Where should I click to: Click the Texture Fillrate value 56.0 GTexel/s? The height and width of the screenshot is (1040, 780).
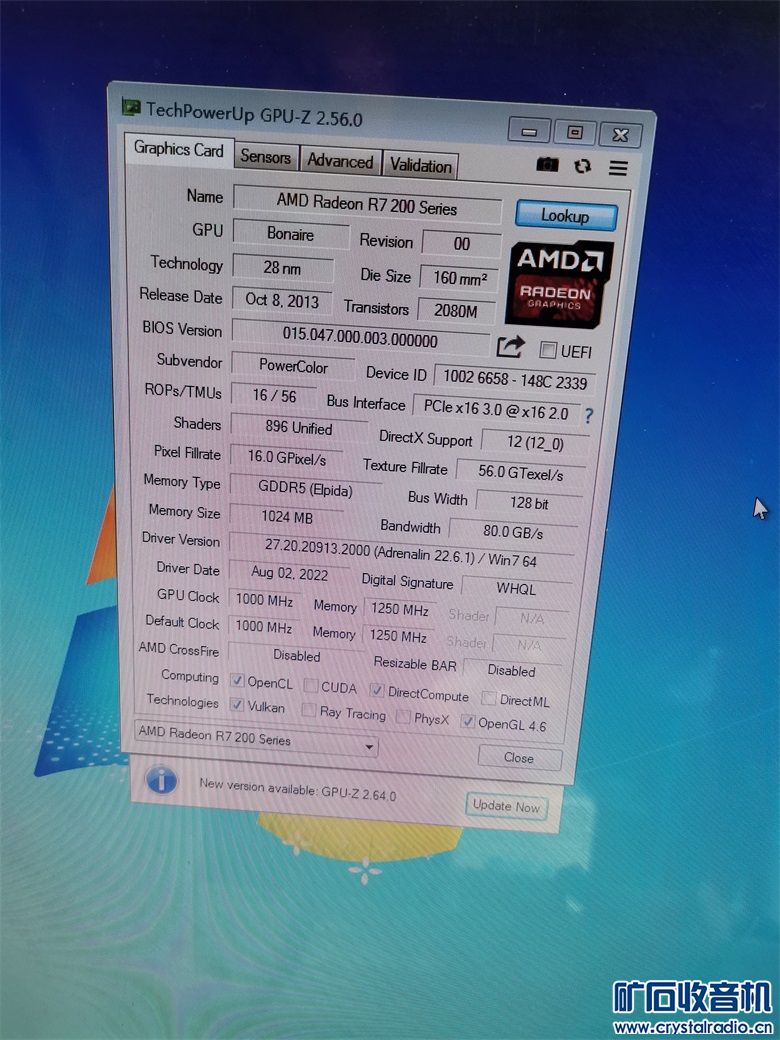tap(521, 473)
